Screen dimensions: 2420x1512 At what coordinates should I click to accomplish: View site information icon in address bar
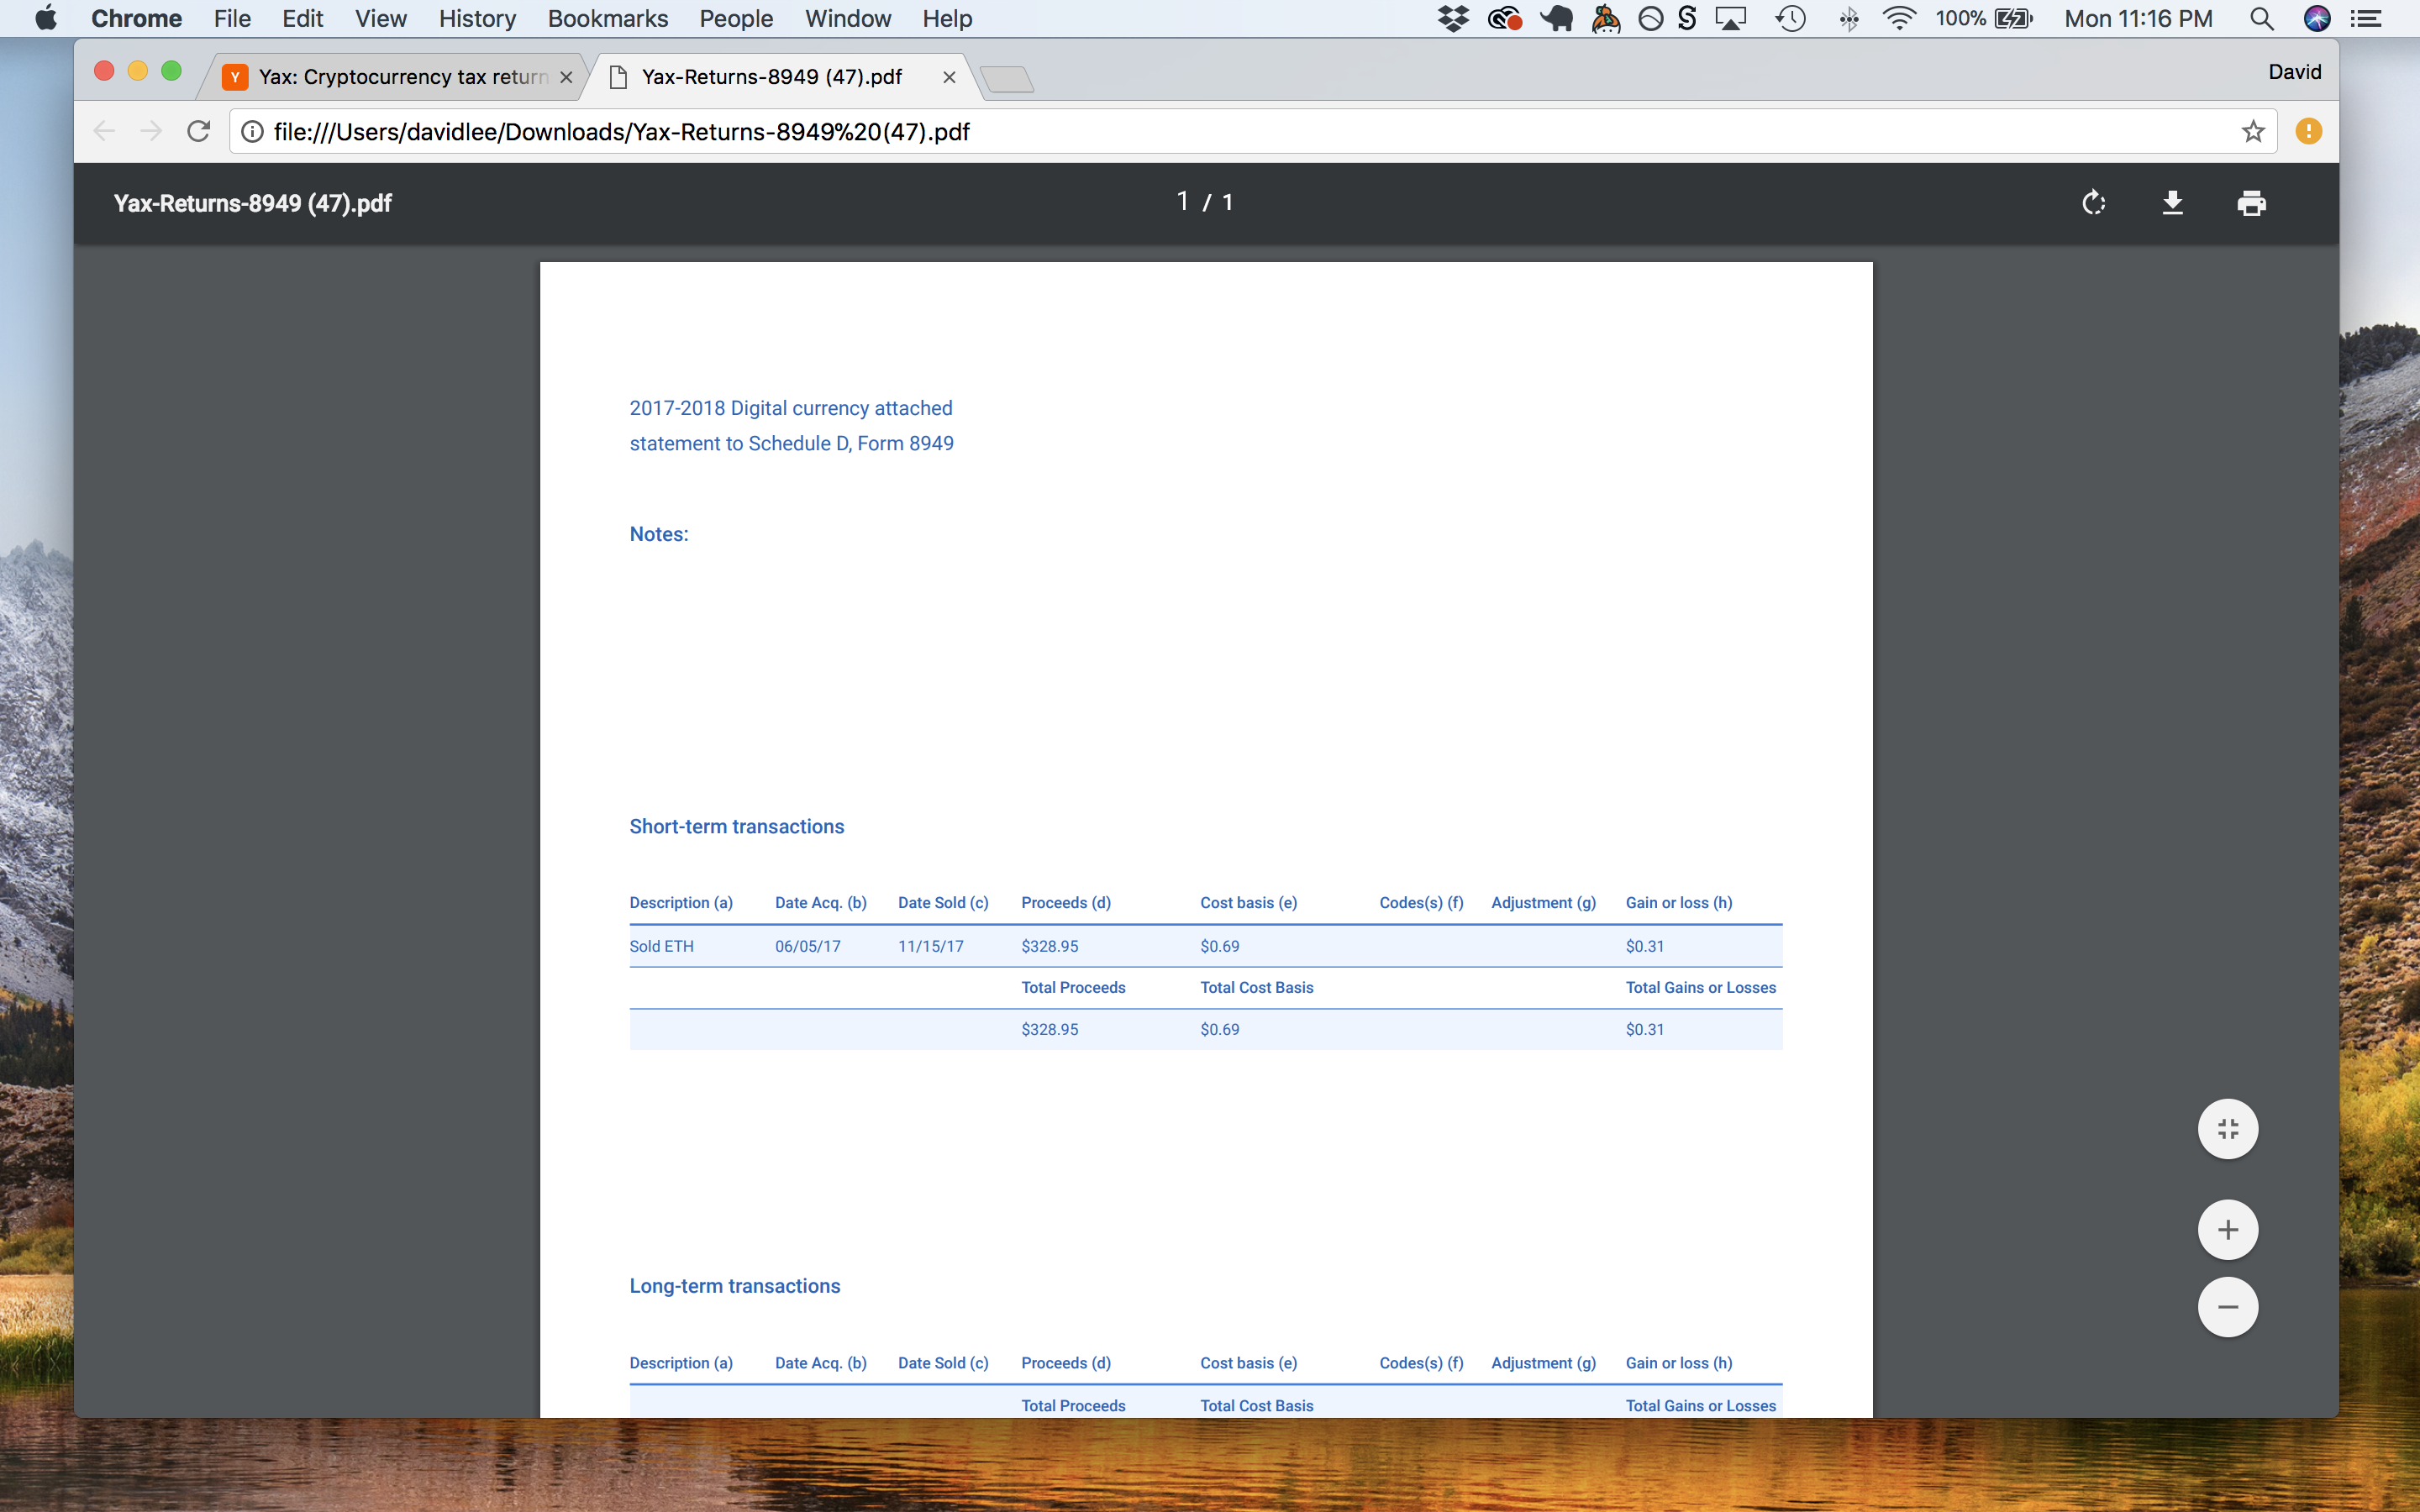[253, 131]
